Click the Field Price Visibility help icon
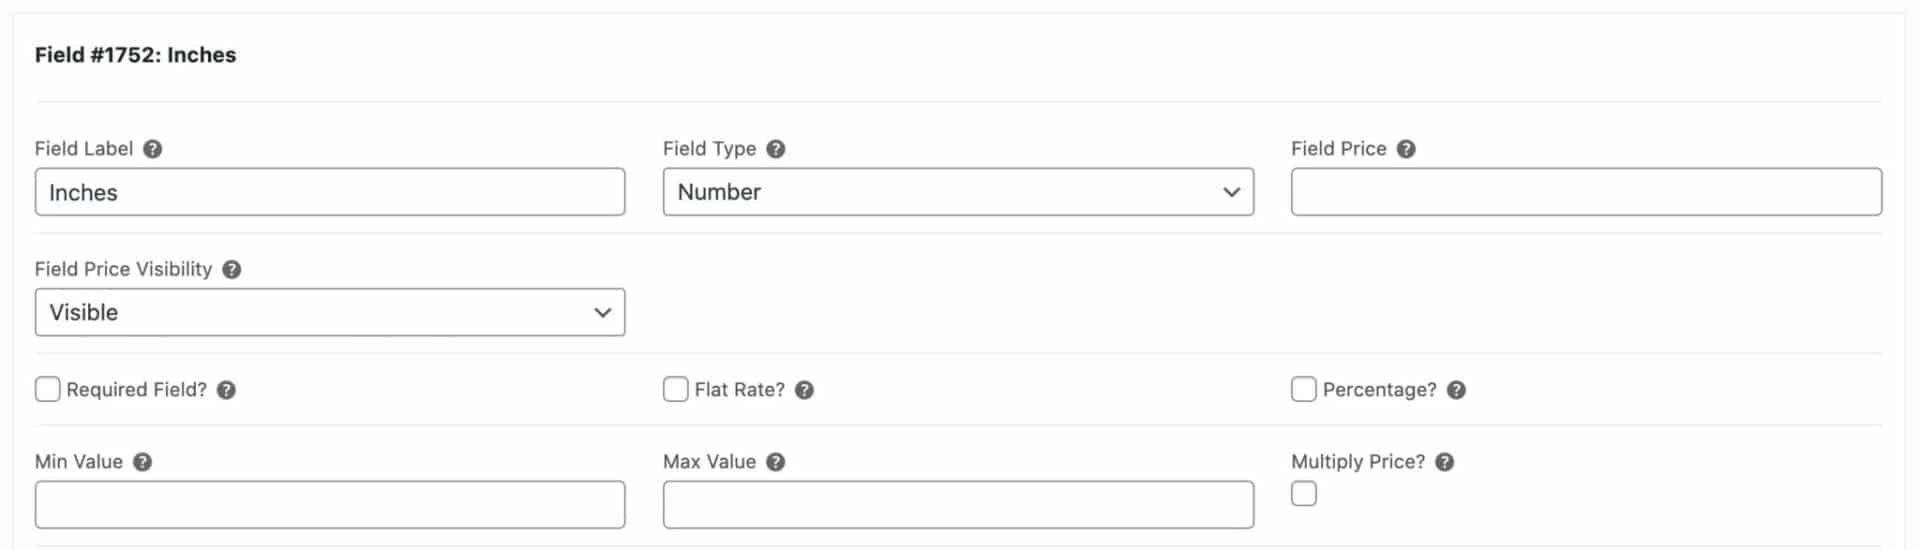1920x550 pixels. click(232, 269)
